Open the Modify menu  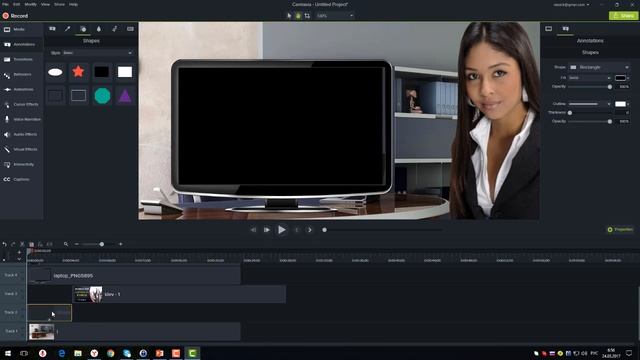(31, 4)
